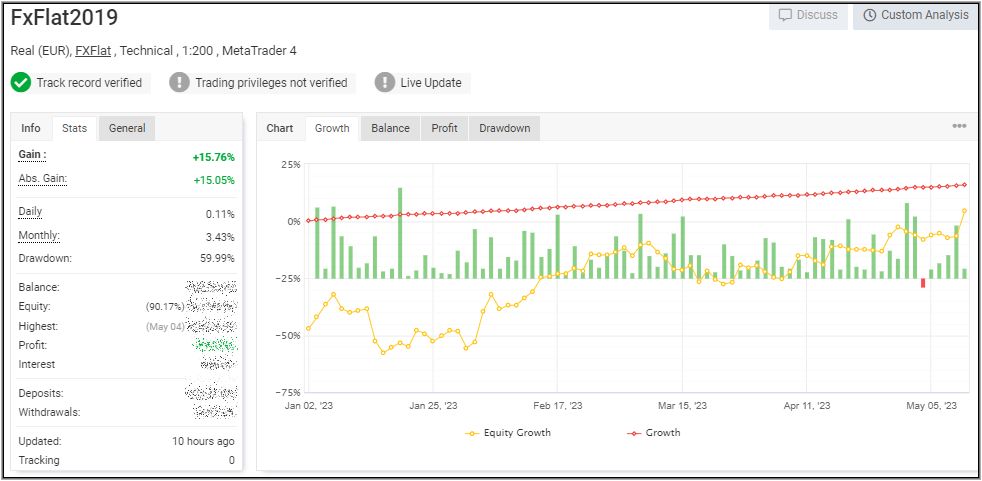Show the Profit chart tab

click(444, 128)
